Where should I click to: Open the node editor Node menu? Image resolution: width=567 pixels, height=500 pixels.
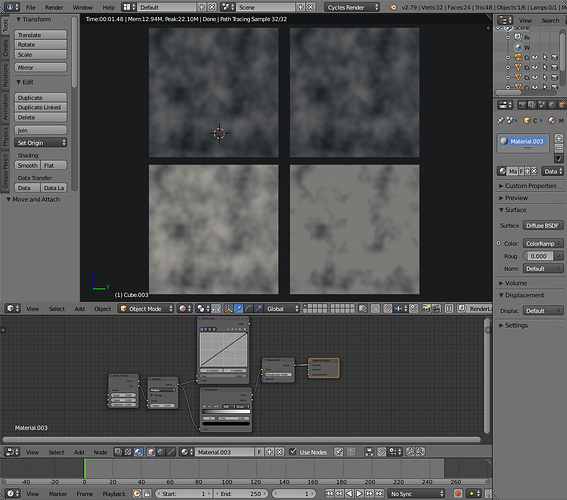coord(100,452)
